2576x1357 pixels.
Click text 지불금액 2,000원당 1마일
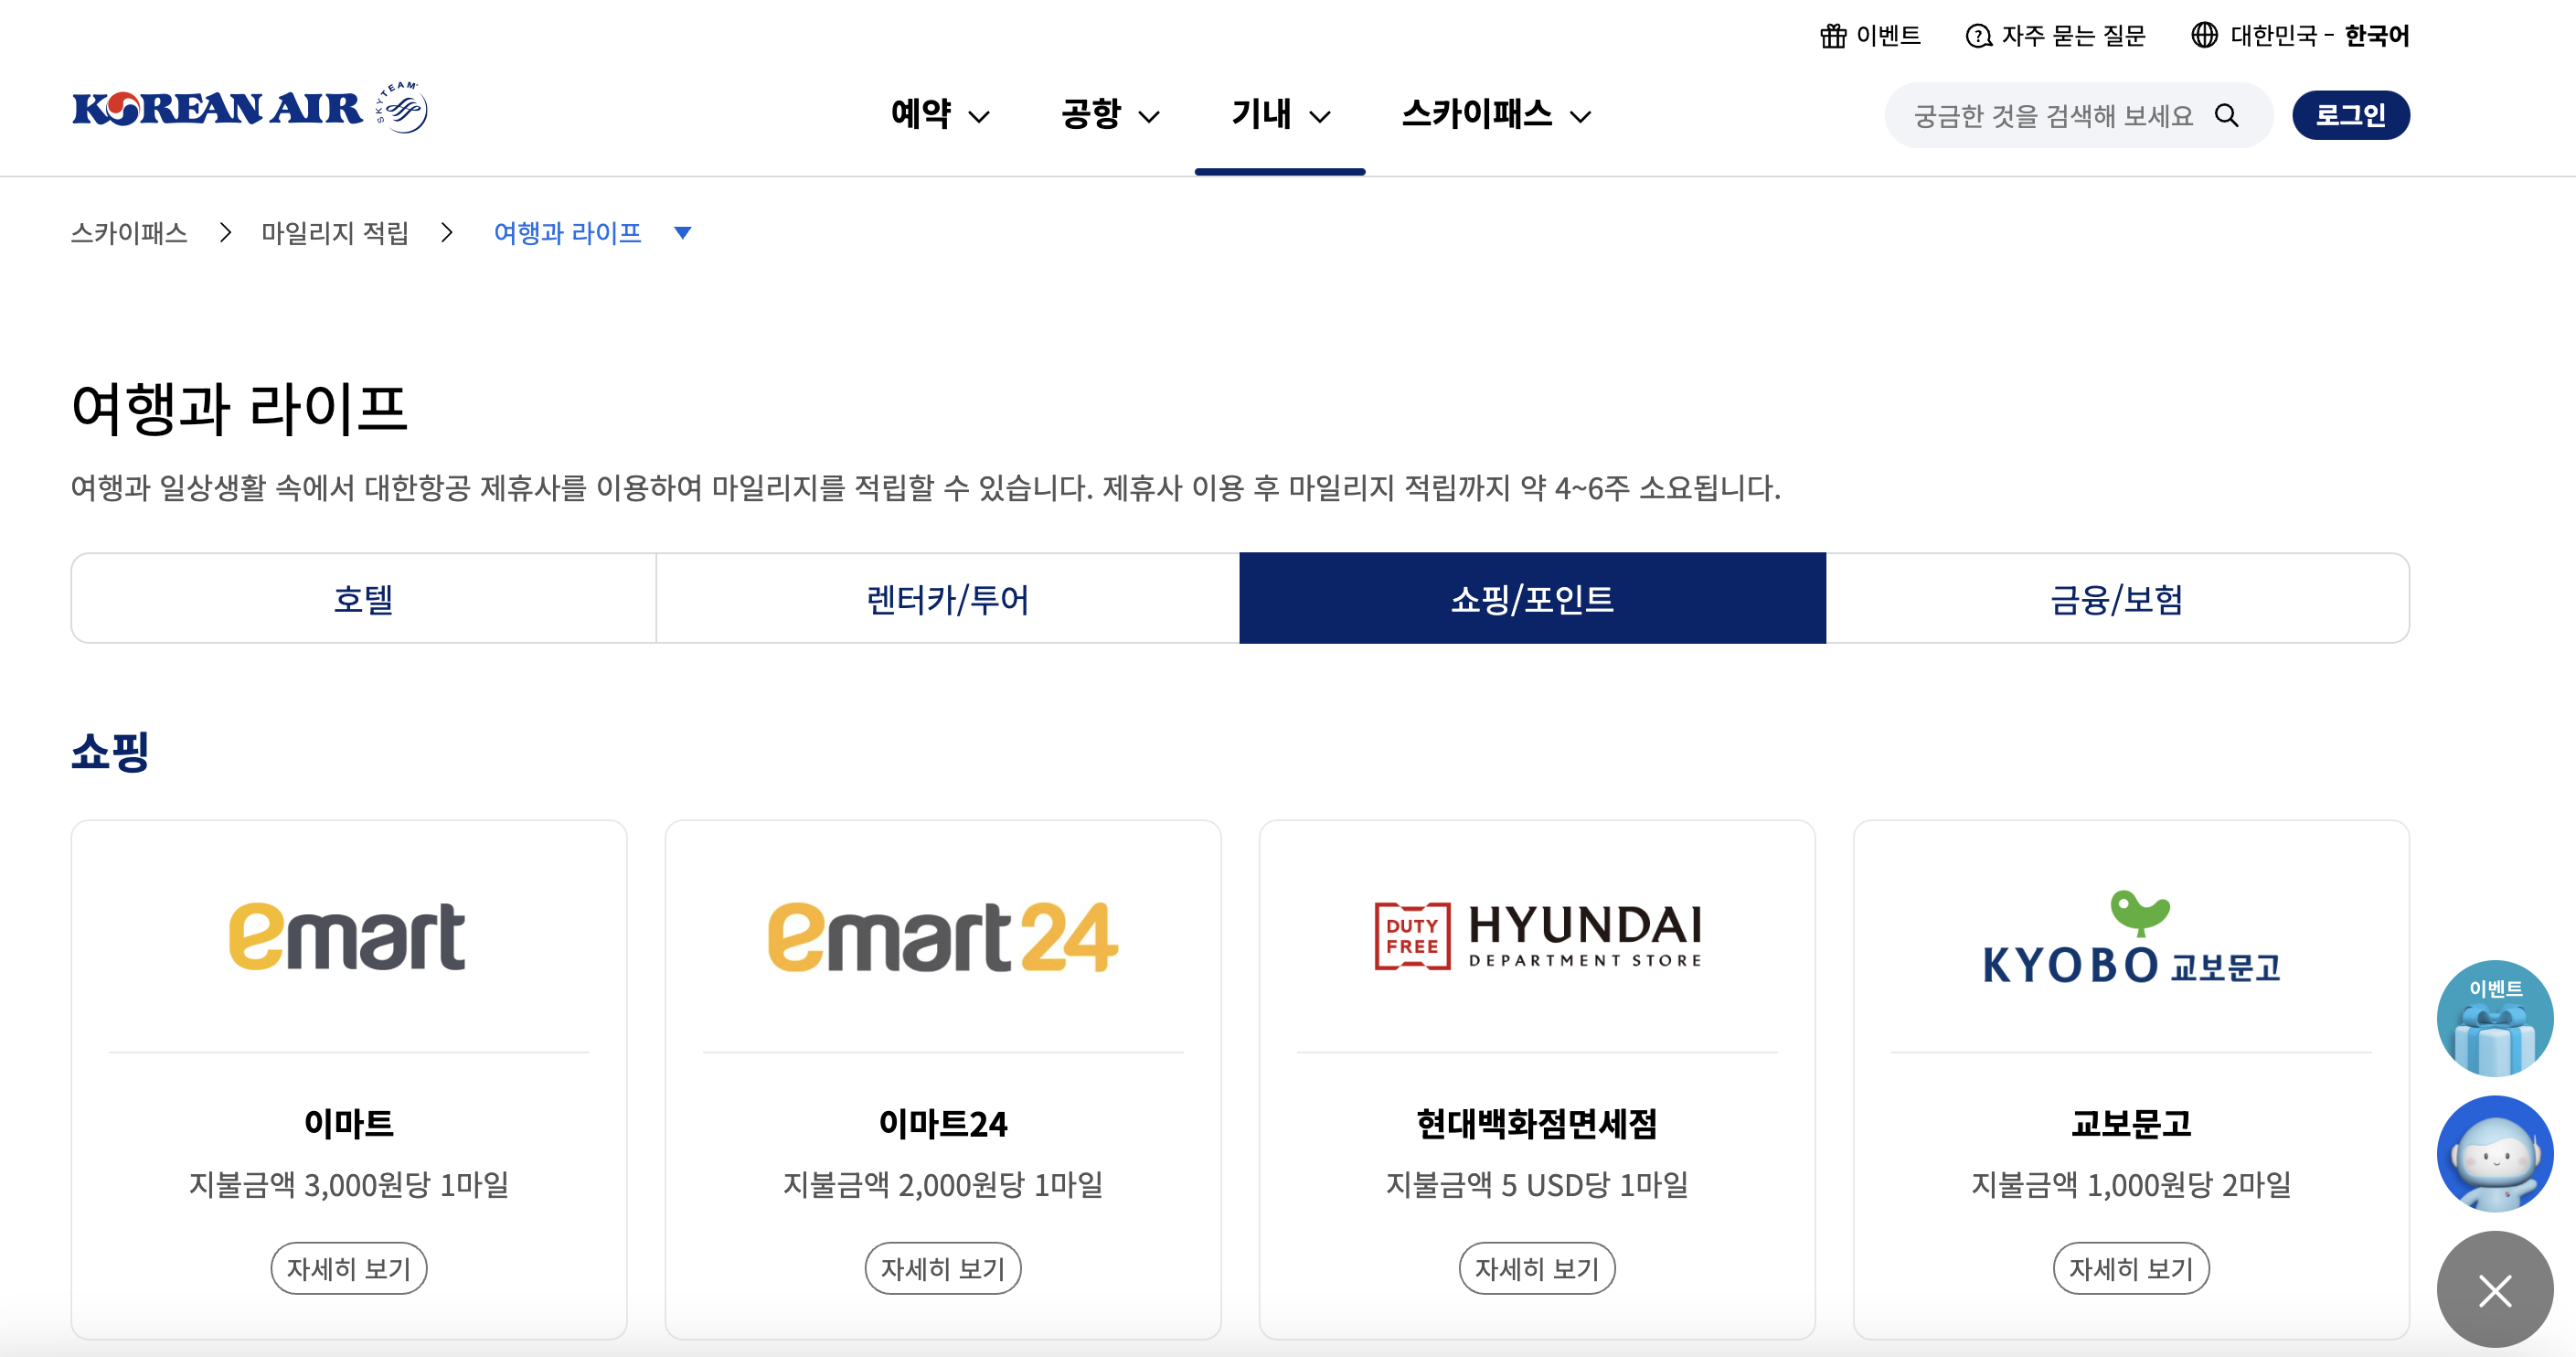pyautogui.click(x=943, y=1184)
